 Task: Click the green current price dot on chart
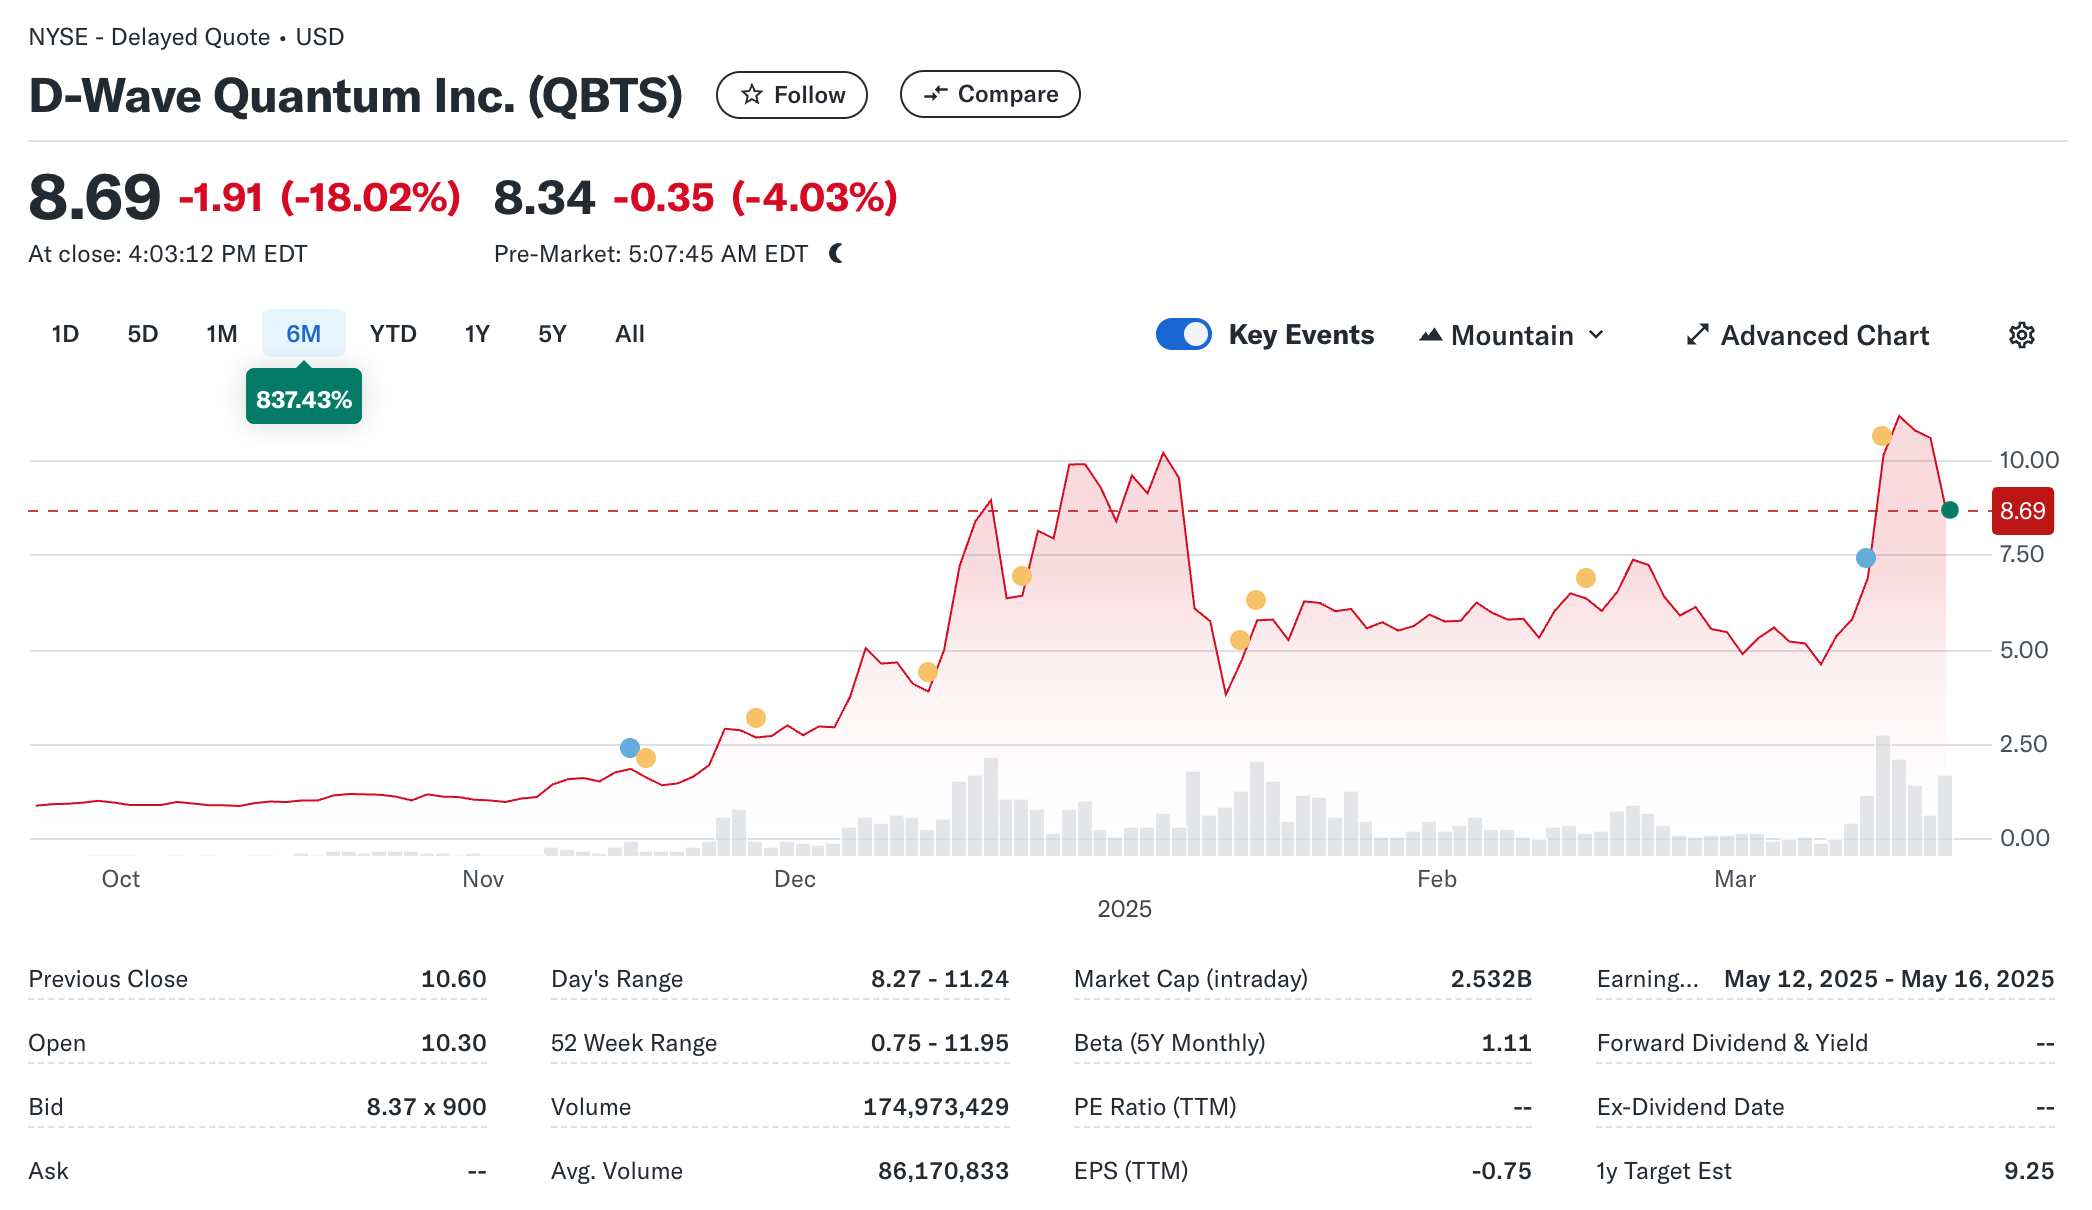pos(1949,510)
